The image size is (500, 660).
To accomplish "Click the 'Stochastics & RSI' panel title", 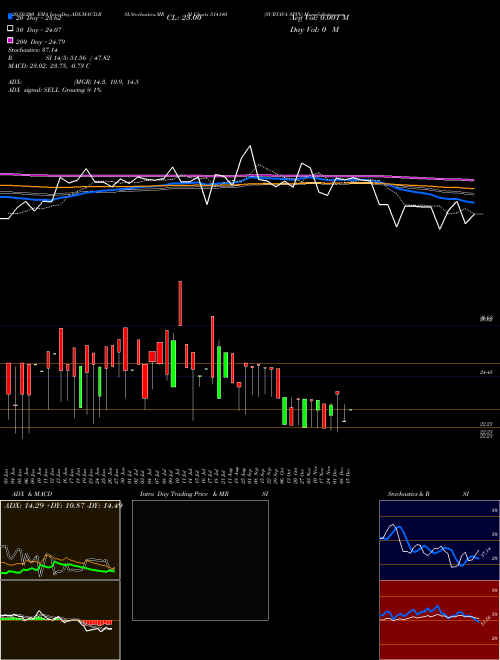I will point(428,494).
